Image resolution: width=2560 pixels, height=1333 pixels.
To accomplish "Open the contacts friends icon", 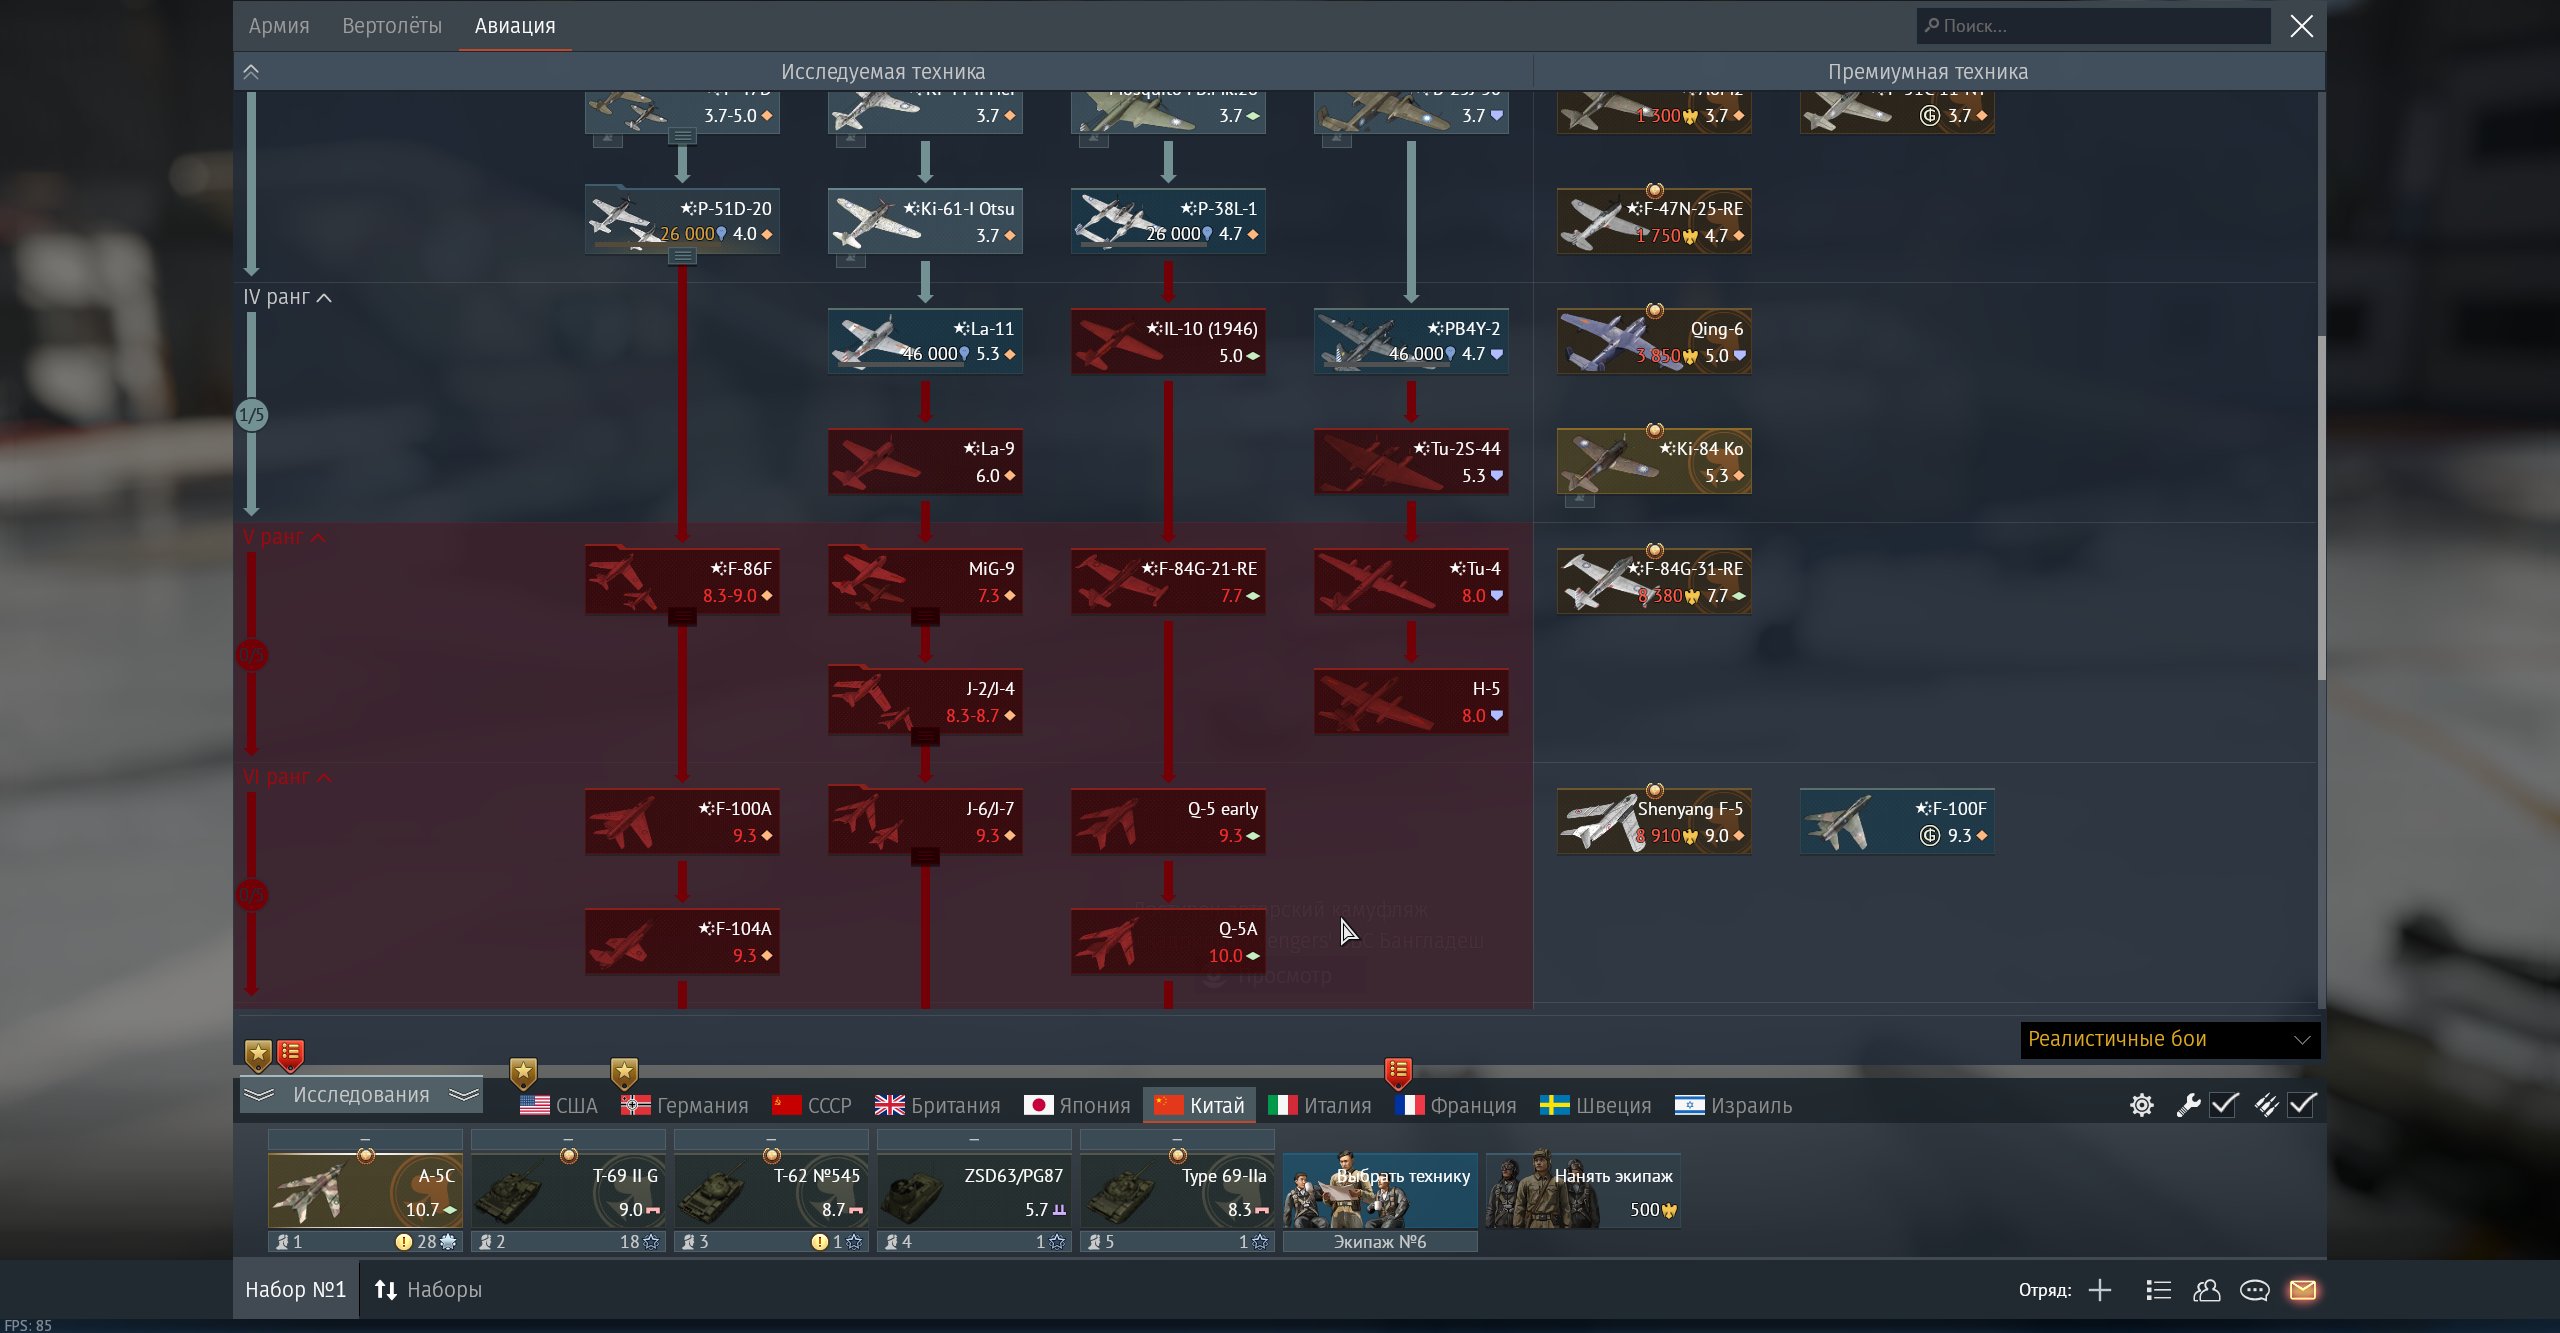I will [2206, 1290].
